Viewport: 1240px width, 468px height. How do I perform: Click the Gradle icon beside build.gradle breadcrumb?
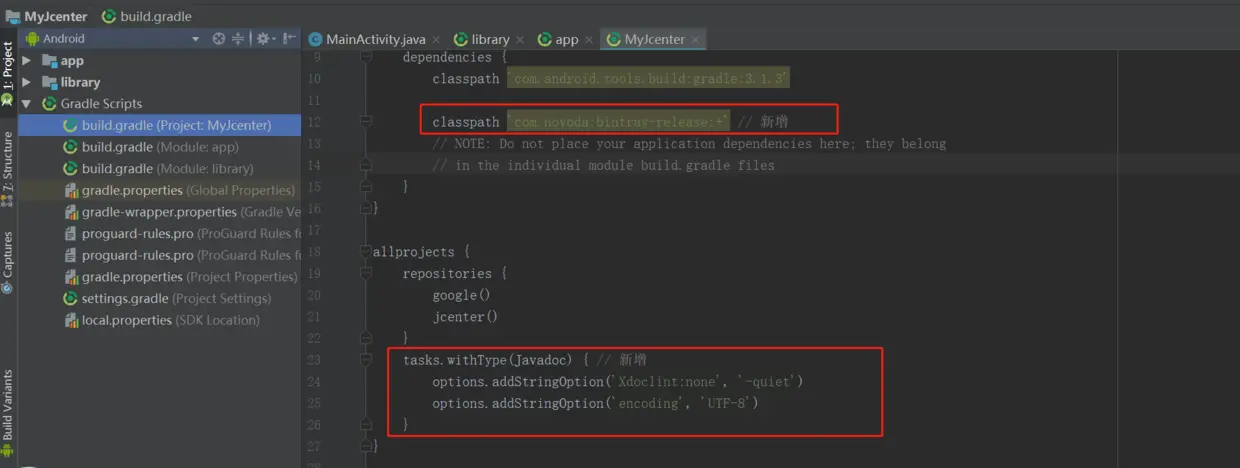click(x=108, y=16)
